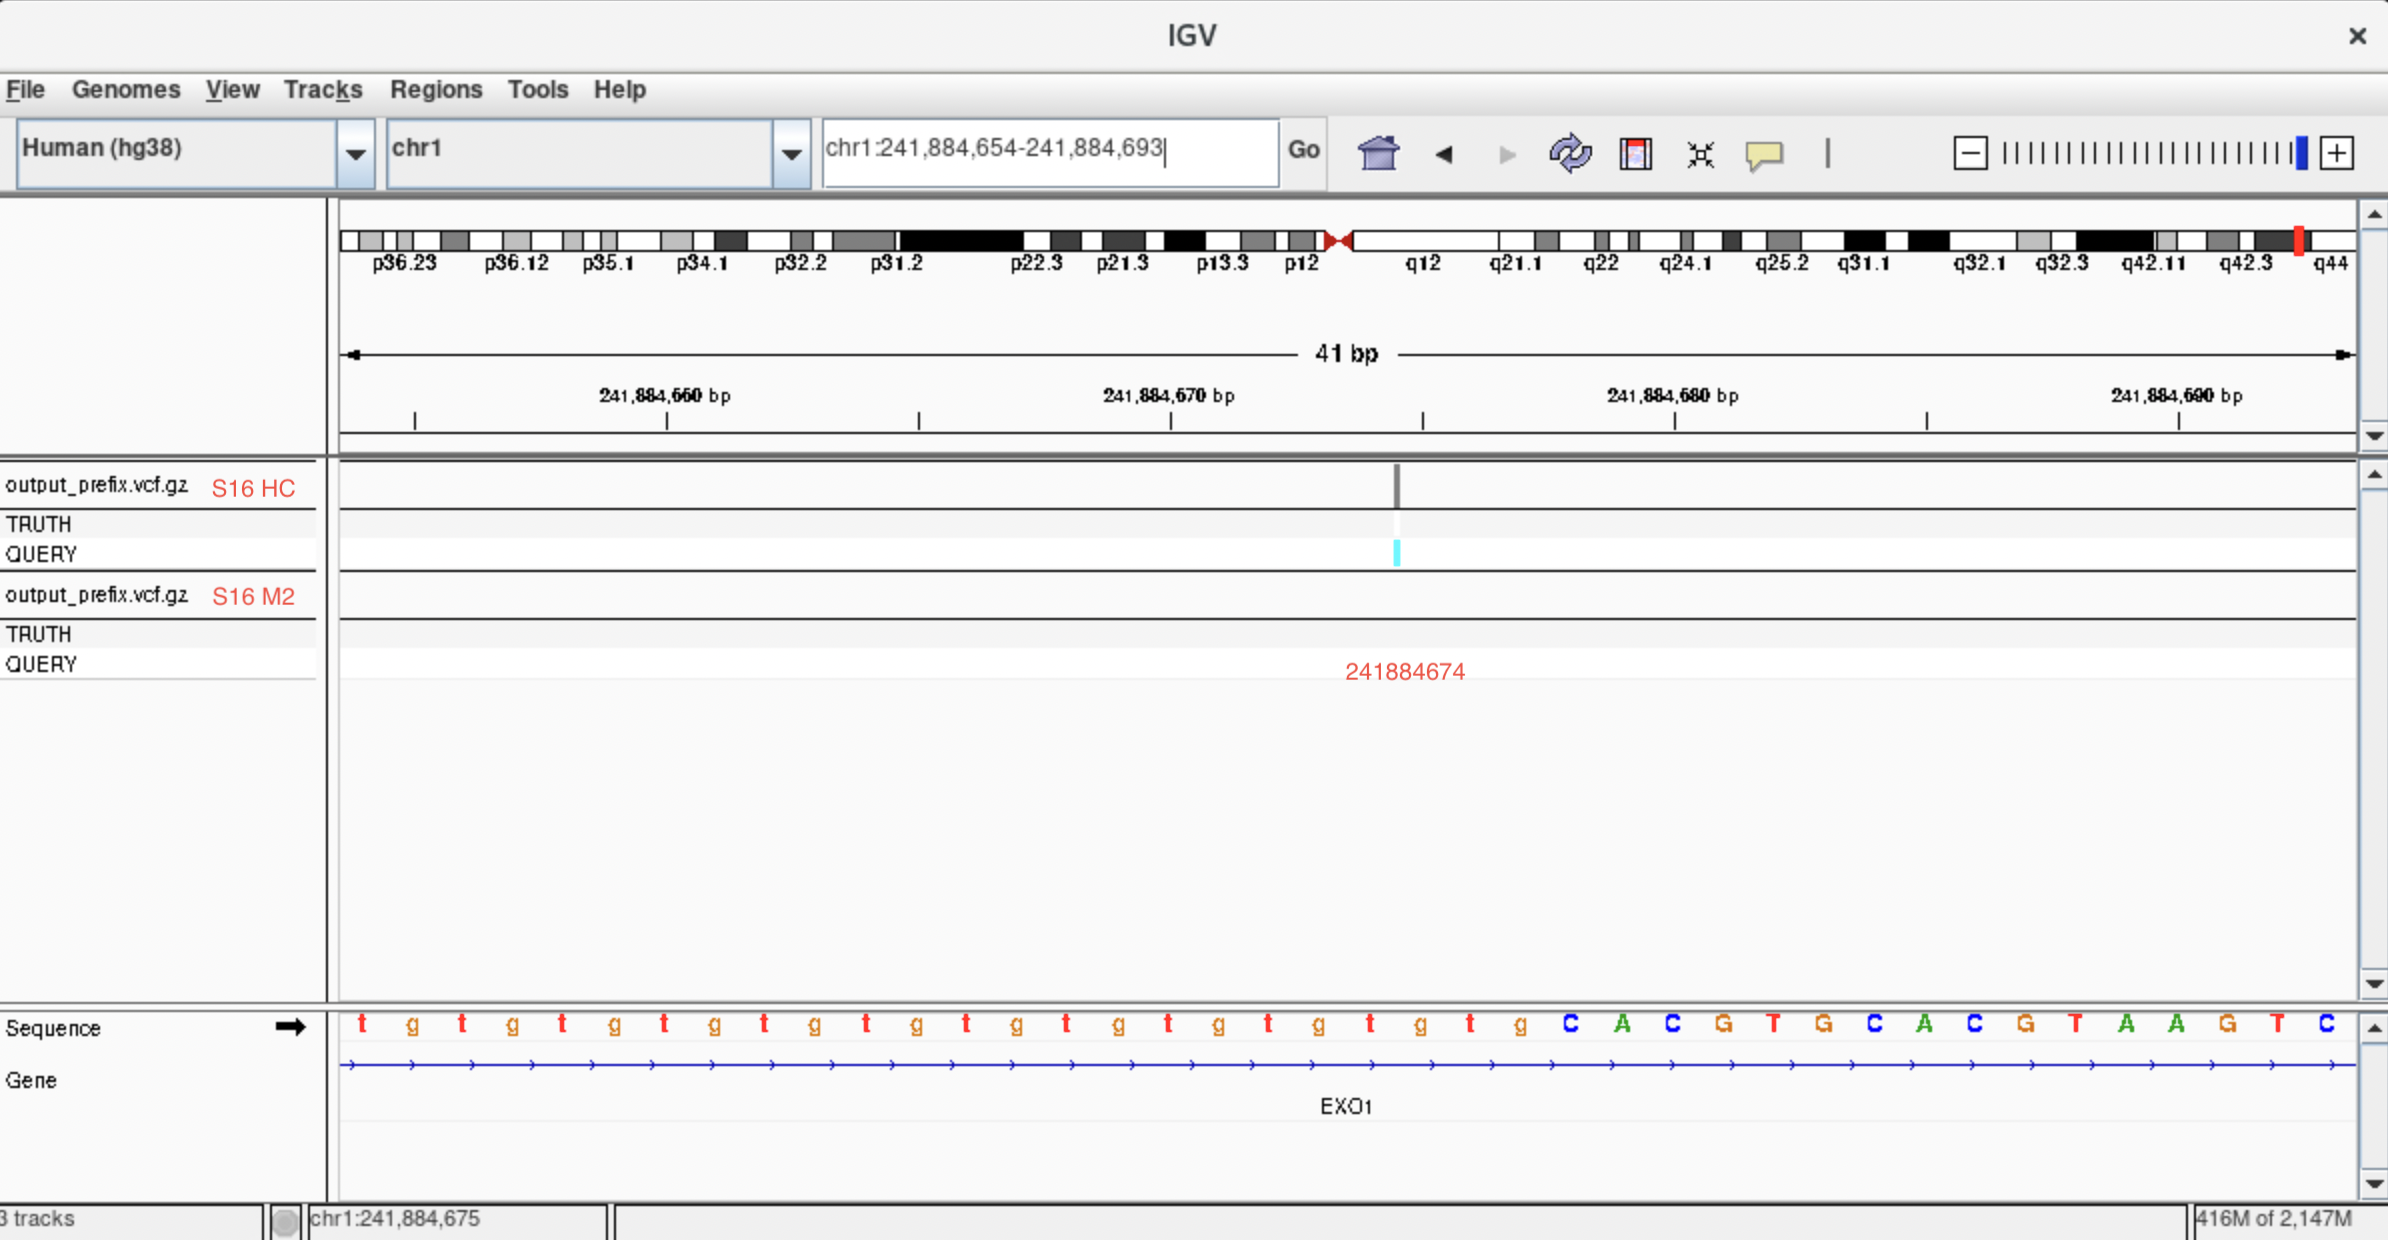Viewport: 2388px width, 1240px height.
Task: Click the Sequence track label
Action: click(x=53, y=1028)
